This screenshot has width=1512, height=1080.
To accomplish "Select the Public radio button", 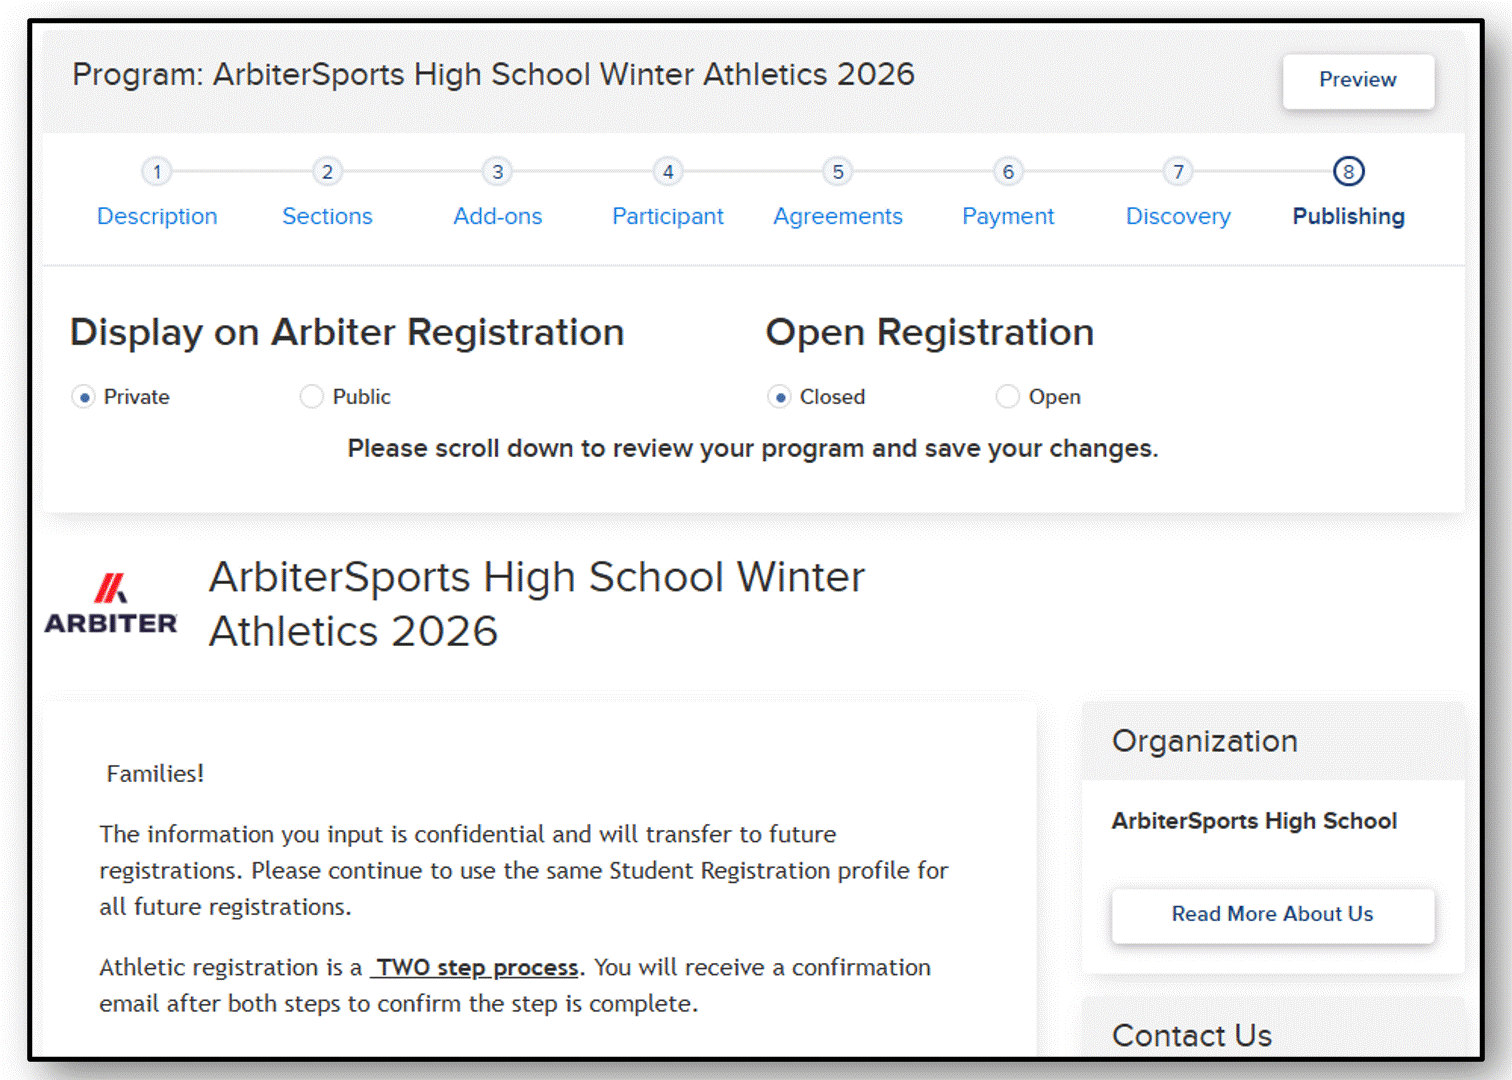I will click(x=312, y=397).
